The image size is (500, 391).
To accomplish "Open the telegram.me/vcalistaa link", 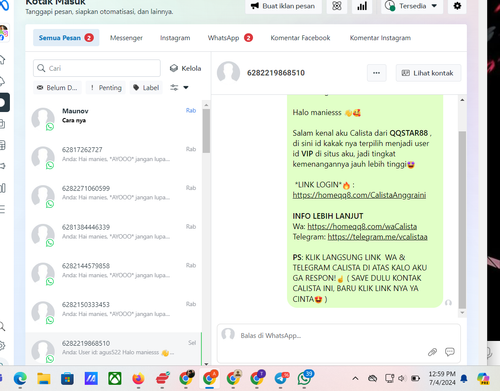I will coord(377,237).
